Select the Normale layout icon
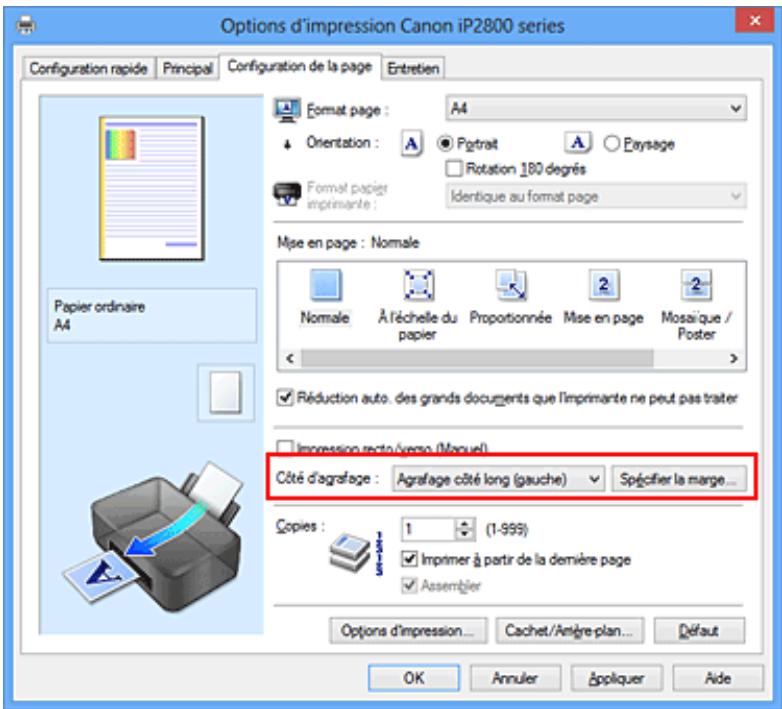Image resolution: width=782 pixels, height=709 pixels. pyautogui.click(x=326, y=285)
